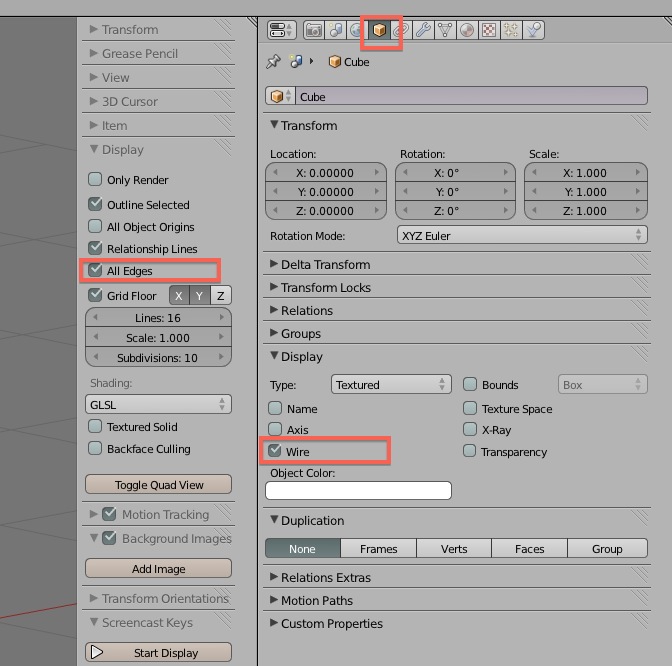
Task: Open the GLSL shading dropdown
Action: [158, 404]
